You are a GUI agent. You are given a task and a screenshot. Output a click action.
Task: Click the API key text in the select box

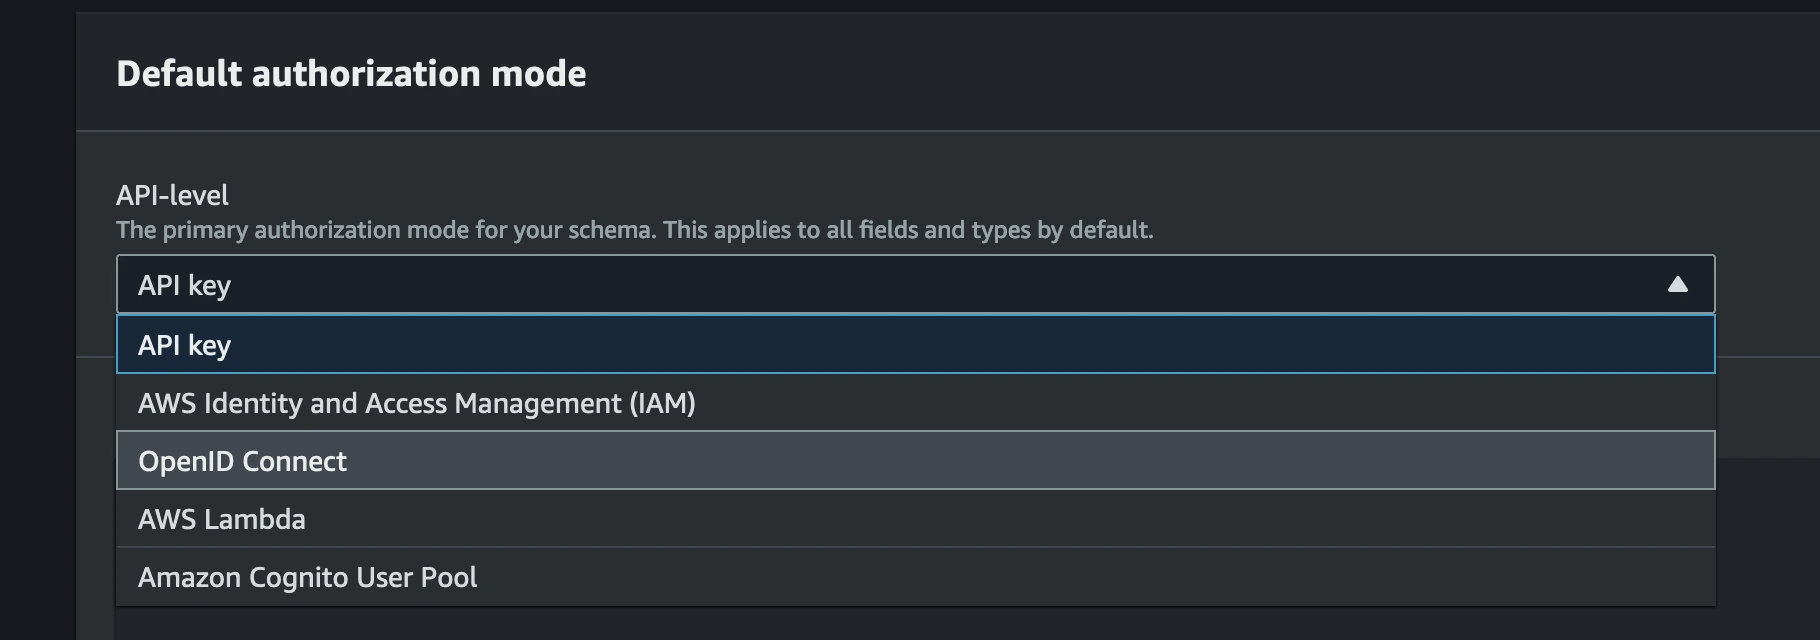[185, 286]
